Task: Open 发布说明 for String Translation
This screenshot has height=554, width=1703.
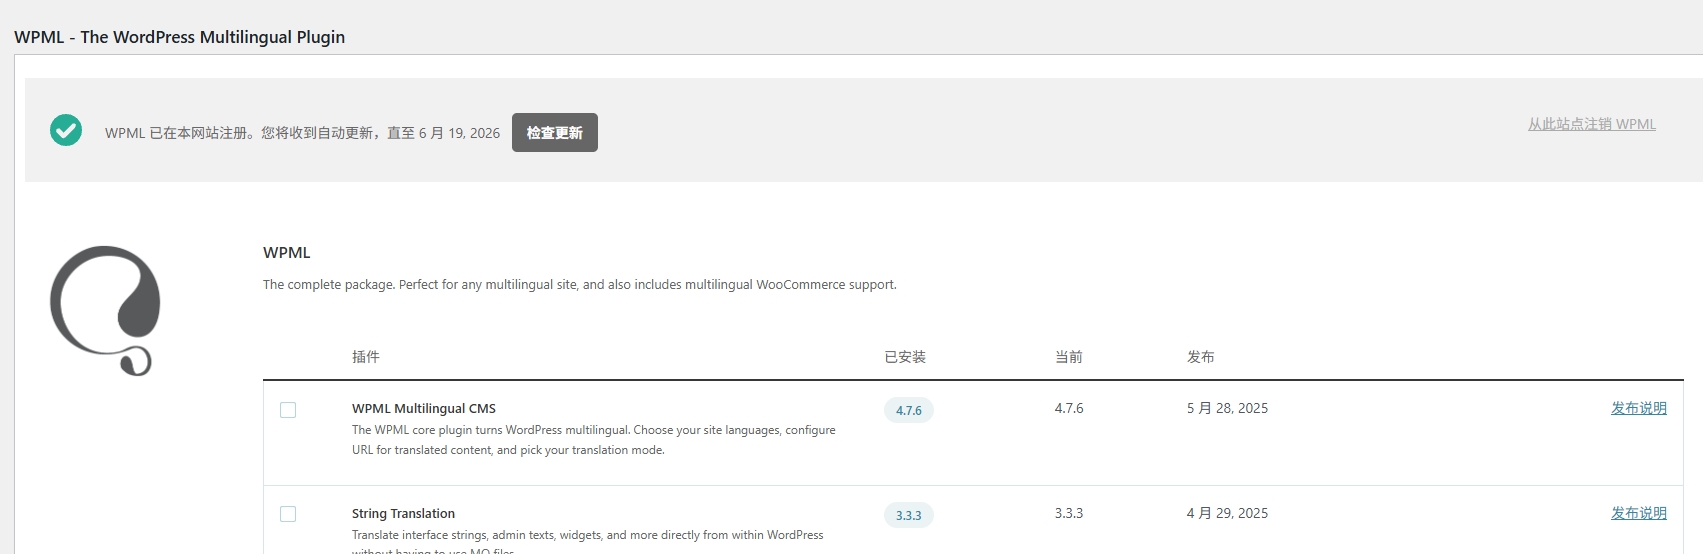Action: coord(1638,513)
